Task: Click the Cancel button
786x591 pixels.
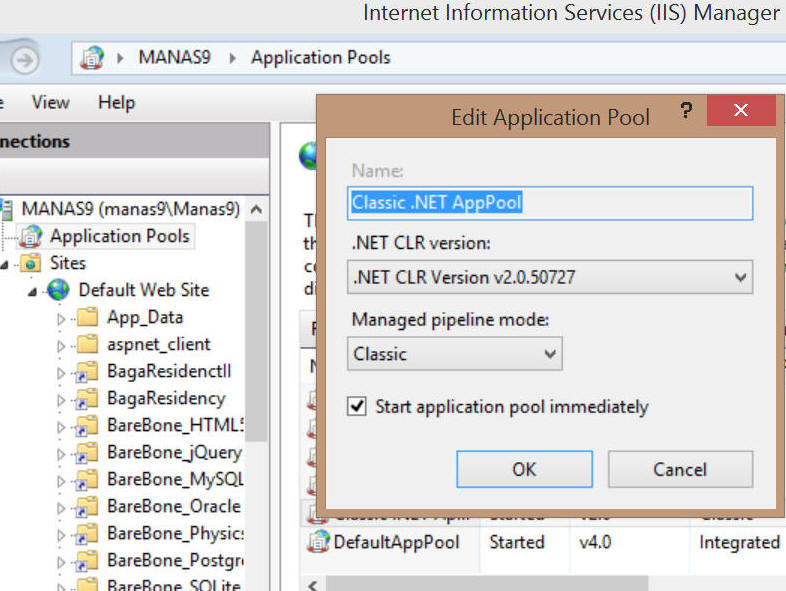Action: point(680,469)
